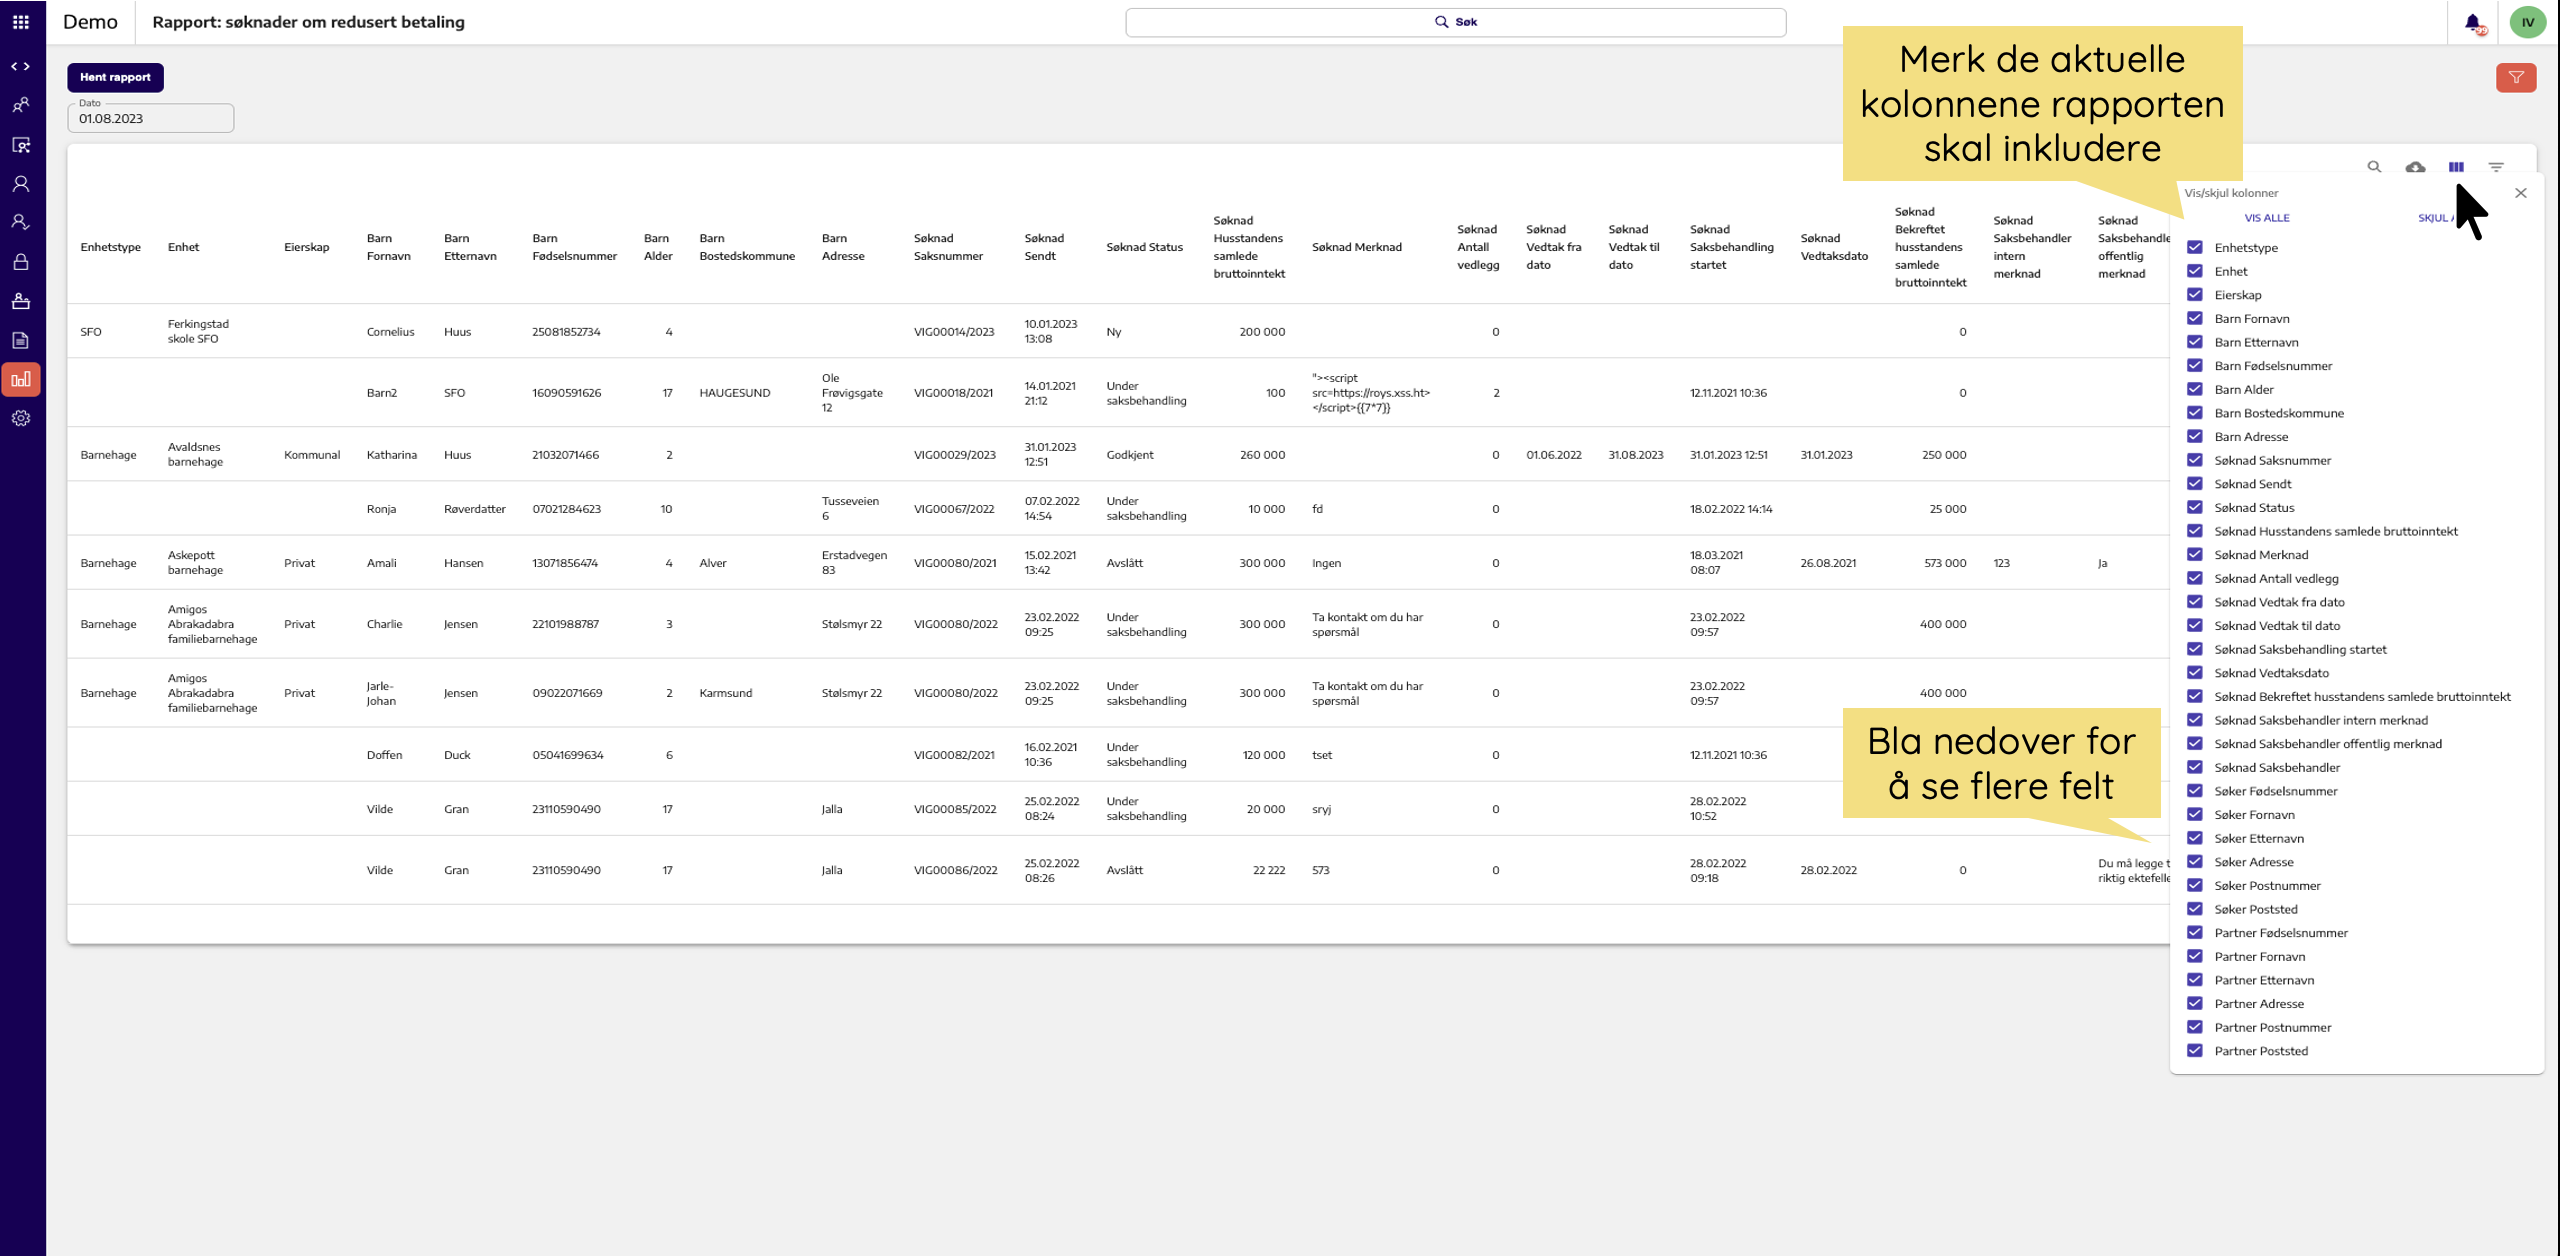Image resolution: width=2560 pixels, height=1256 pixels.
Task: Open the person at desk sidebar icon
Action: click(21, 301)
